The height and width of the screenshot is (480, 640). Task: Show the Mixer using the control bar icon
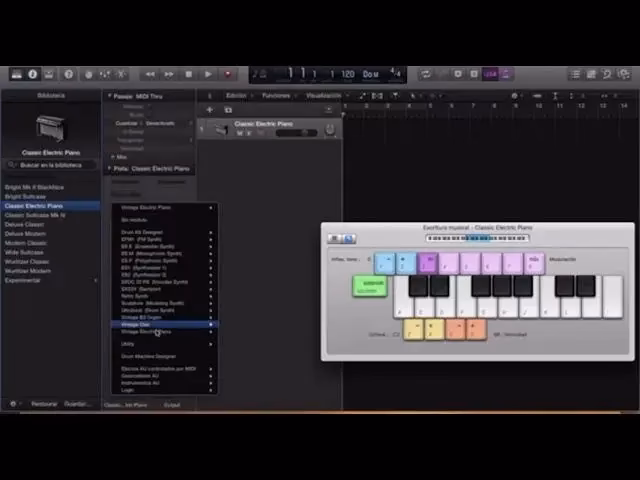105,74
